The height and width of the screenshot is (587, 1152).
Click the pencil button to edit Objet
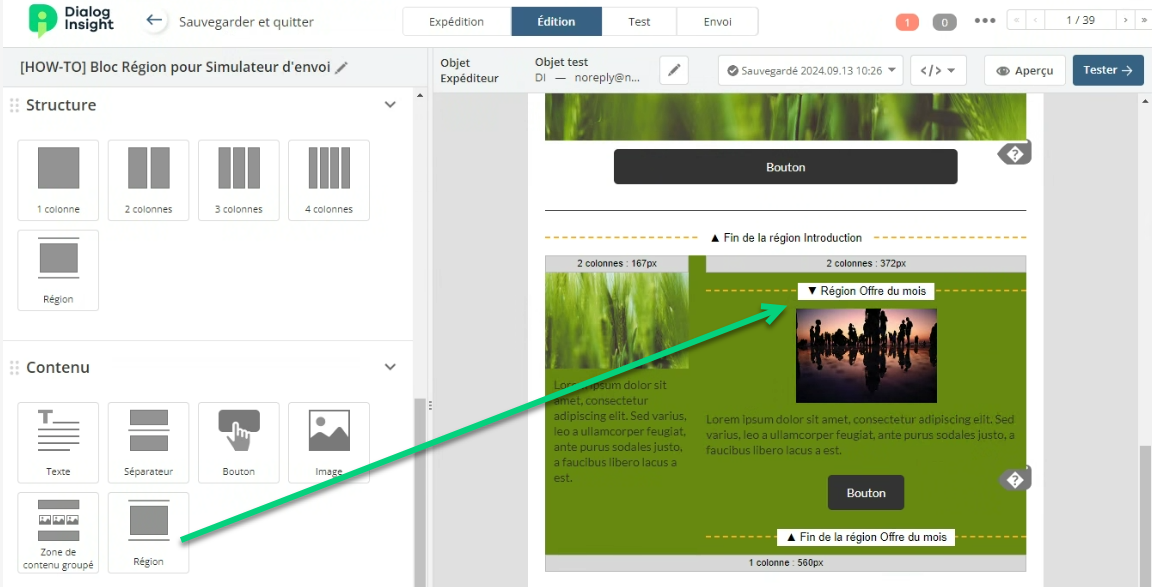(674, 71)
